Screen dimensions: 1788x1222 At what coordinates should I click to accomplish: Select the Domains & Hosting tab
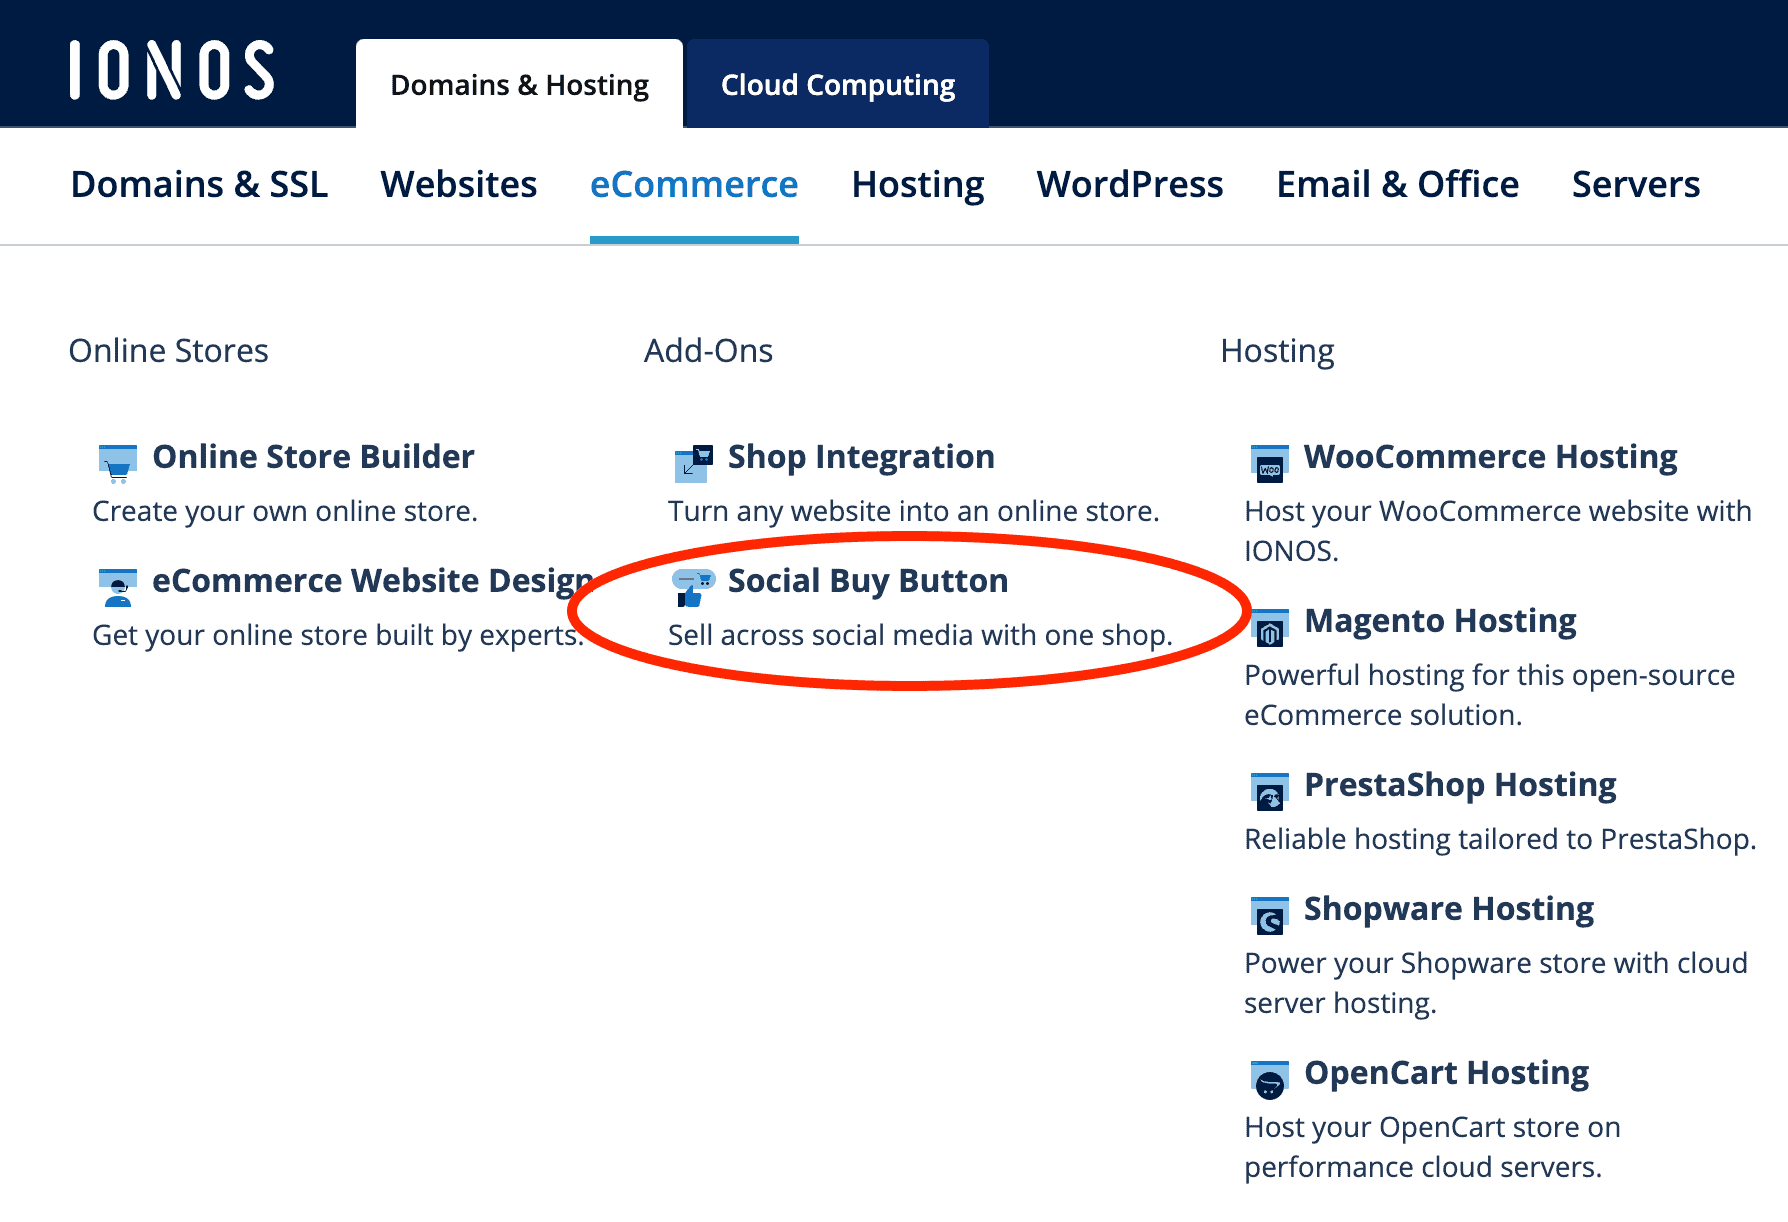click(519, 85)
